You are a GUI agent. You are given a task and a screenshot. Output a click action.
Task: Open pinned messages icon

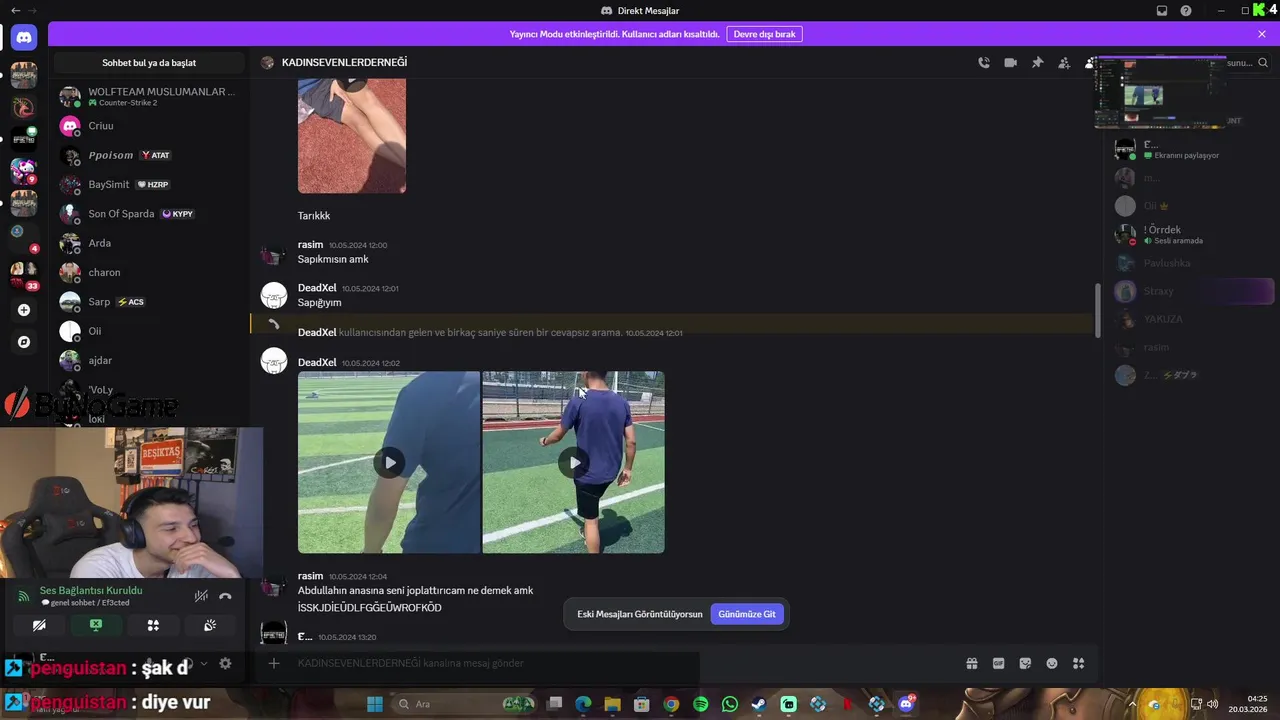1038,63
